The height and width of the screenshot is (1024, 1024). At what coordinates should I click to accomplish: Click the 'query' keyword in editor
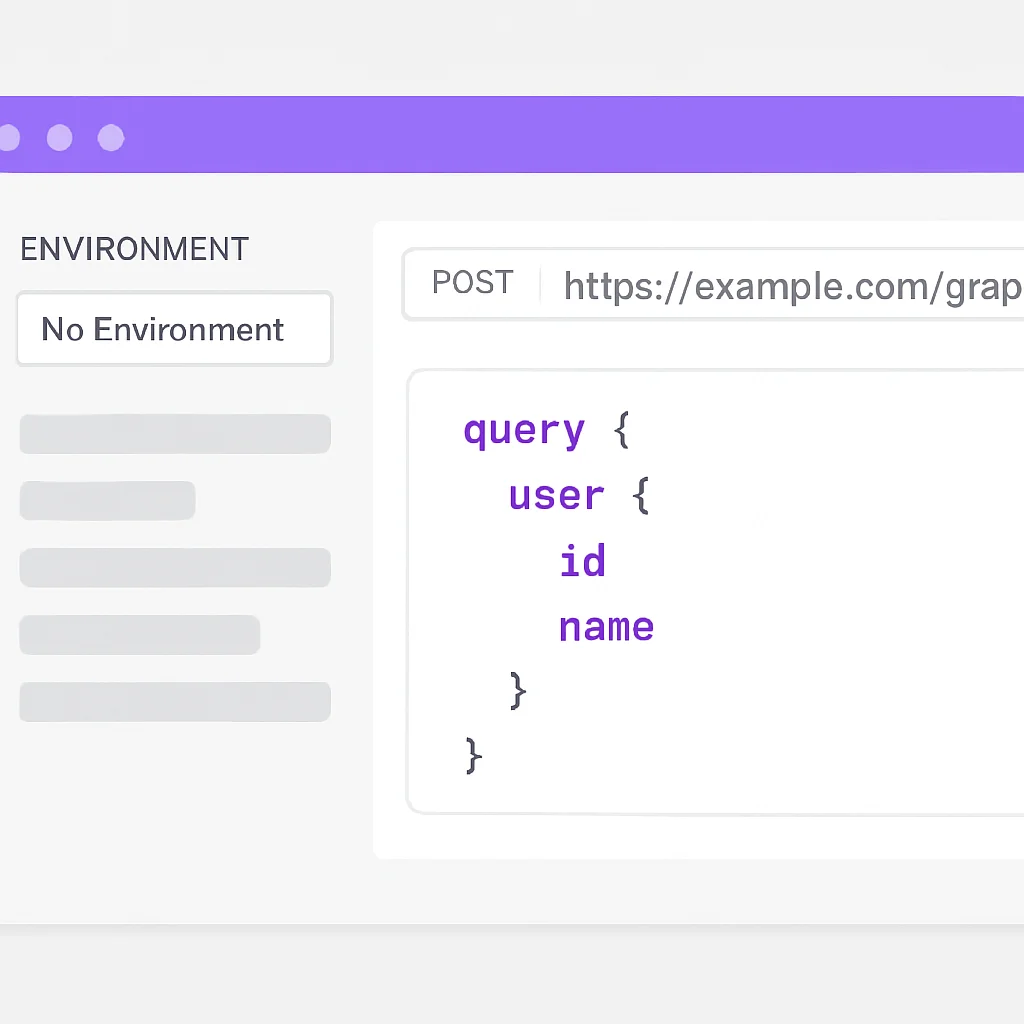524,431
